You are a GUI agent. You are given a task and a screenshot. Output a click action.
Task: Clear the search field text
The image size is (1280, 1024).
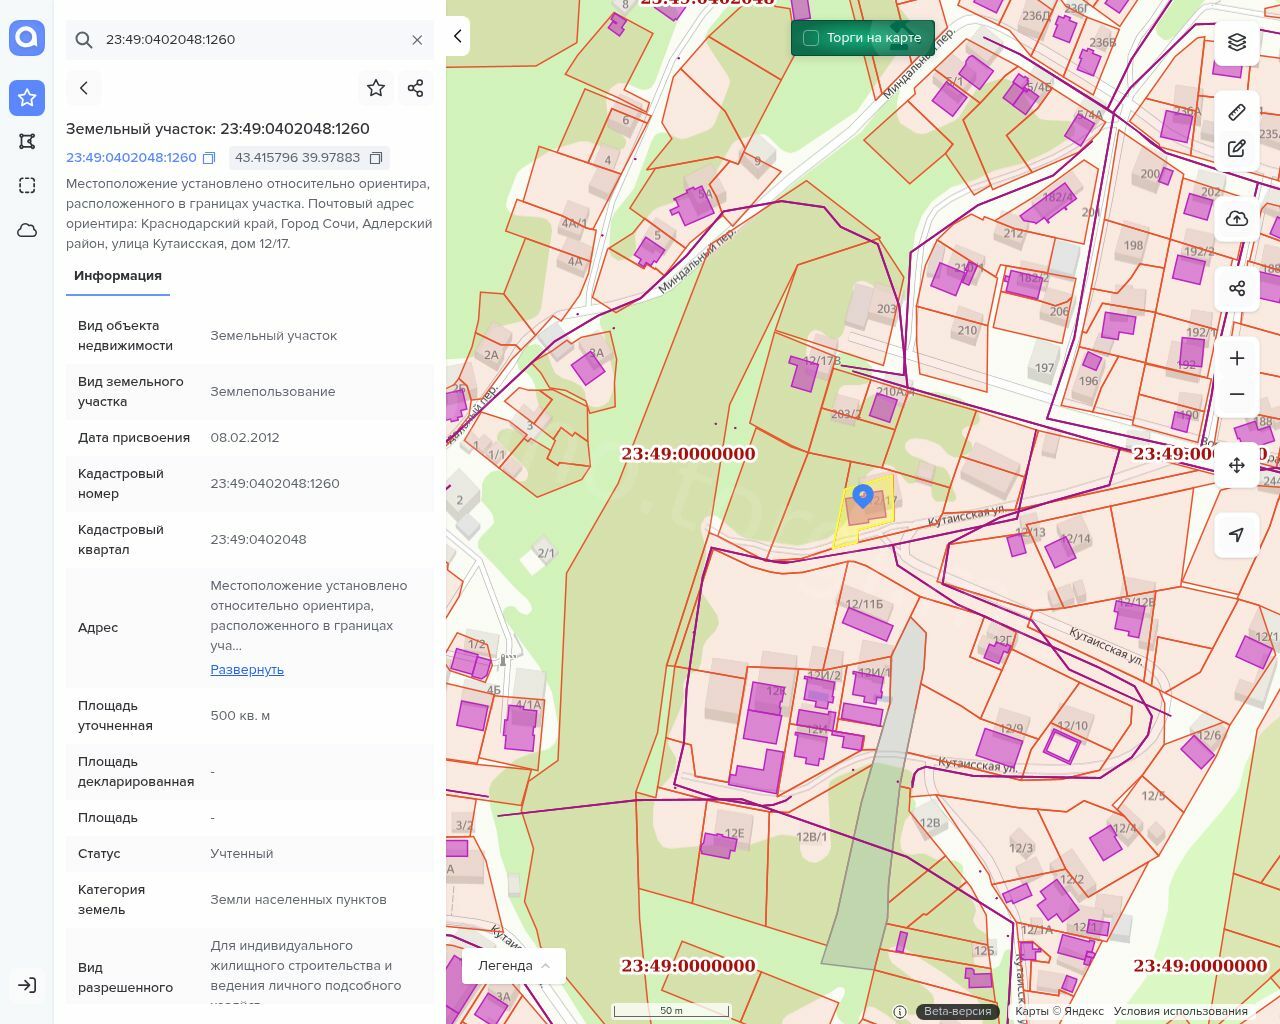[417, 40]
